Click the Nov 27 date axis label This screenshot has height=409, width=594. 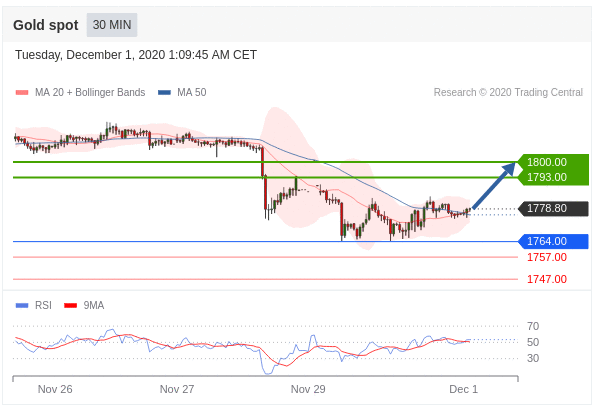177,389
